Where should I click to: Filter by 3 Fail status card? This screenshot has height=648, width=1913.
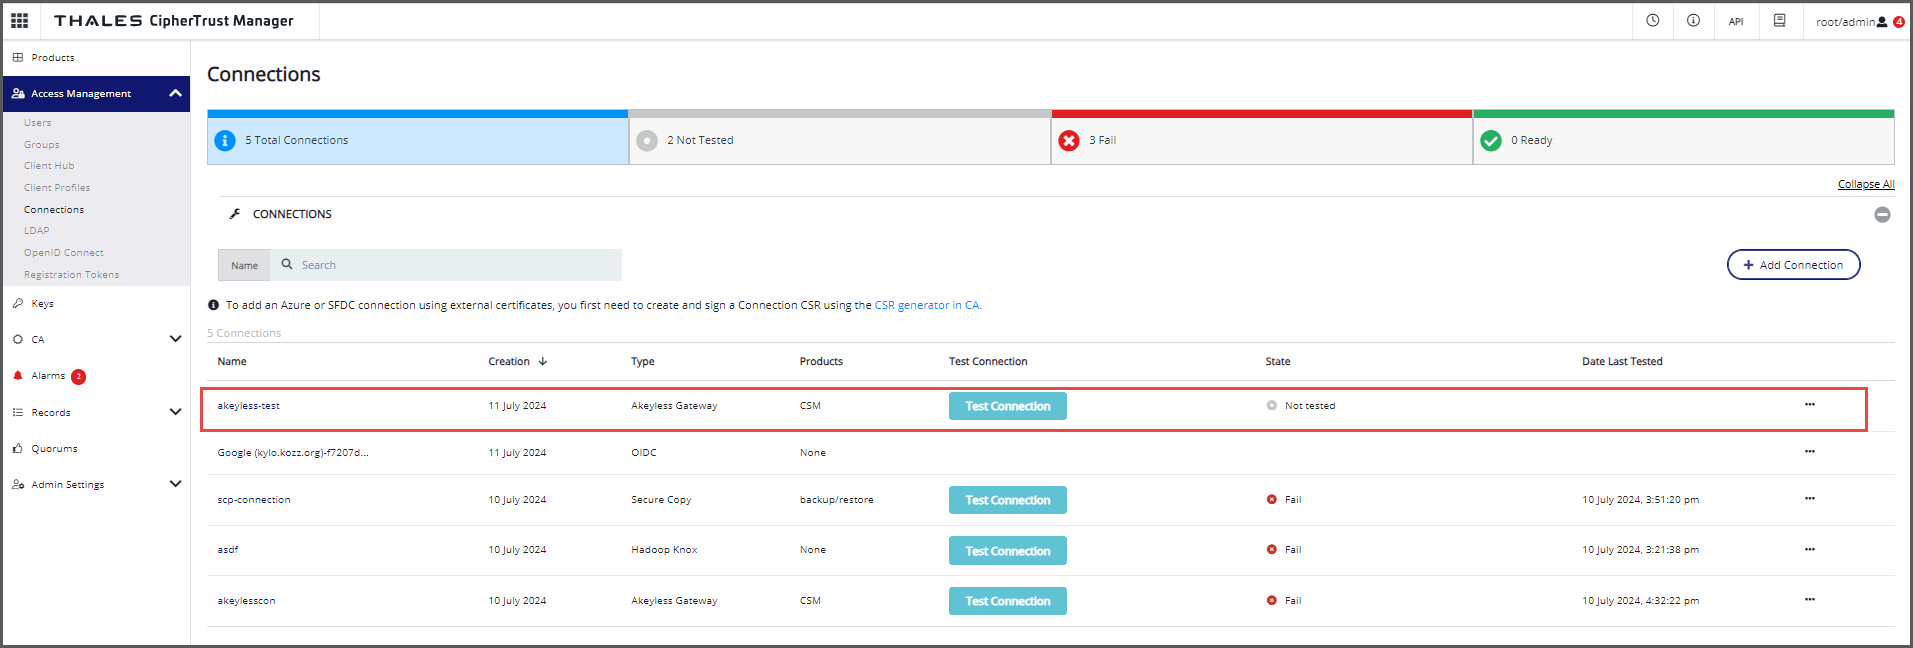[x=1261, y=140]
